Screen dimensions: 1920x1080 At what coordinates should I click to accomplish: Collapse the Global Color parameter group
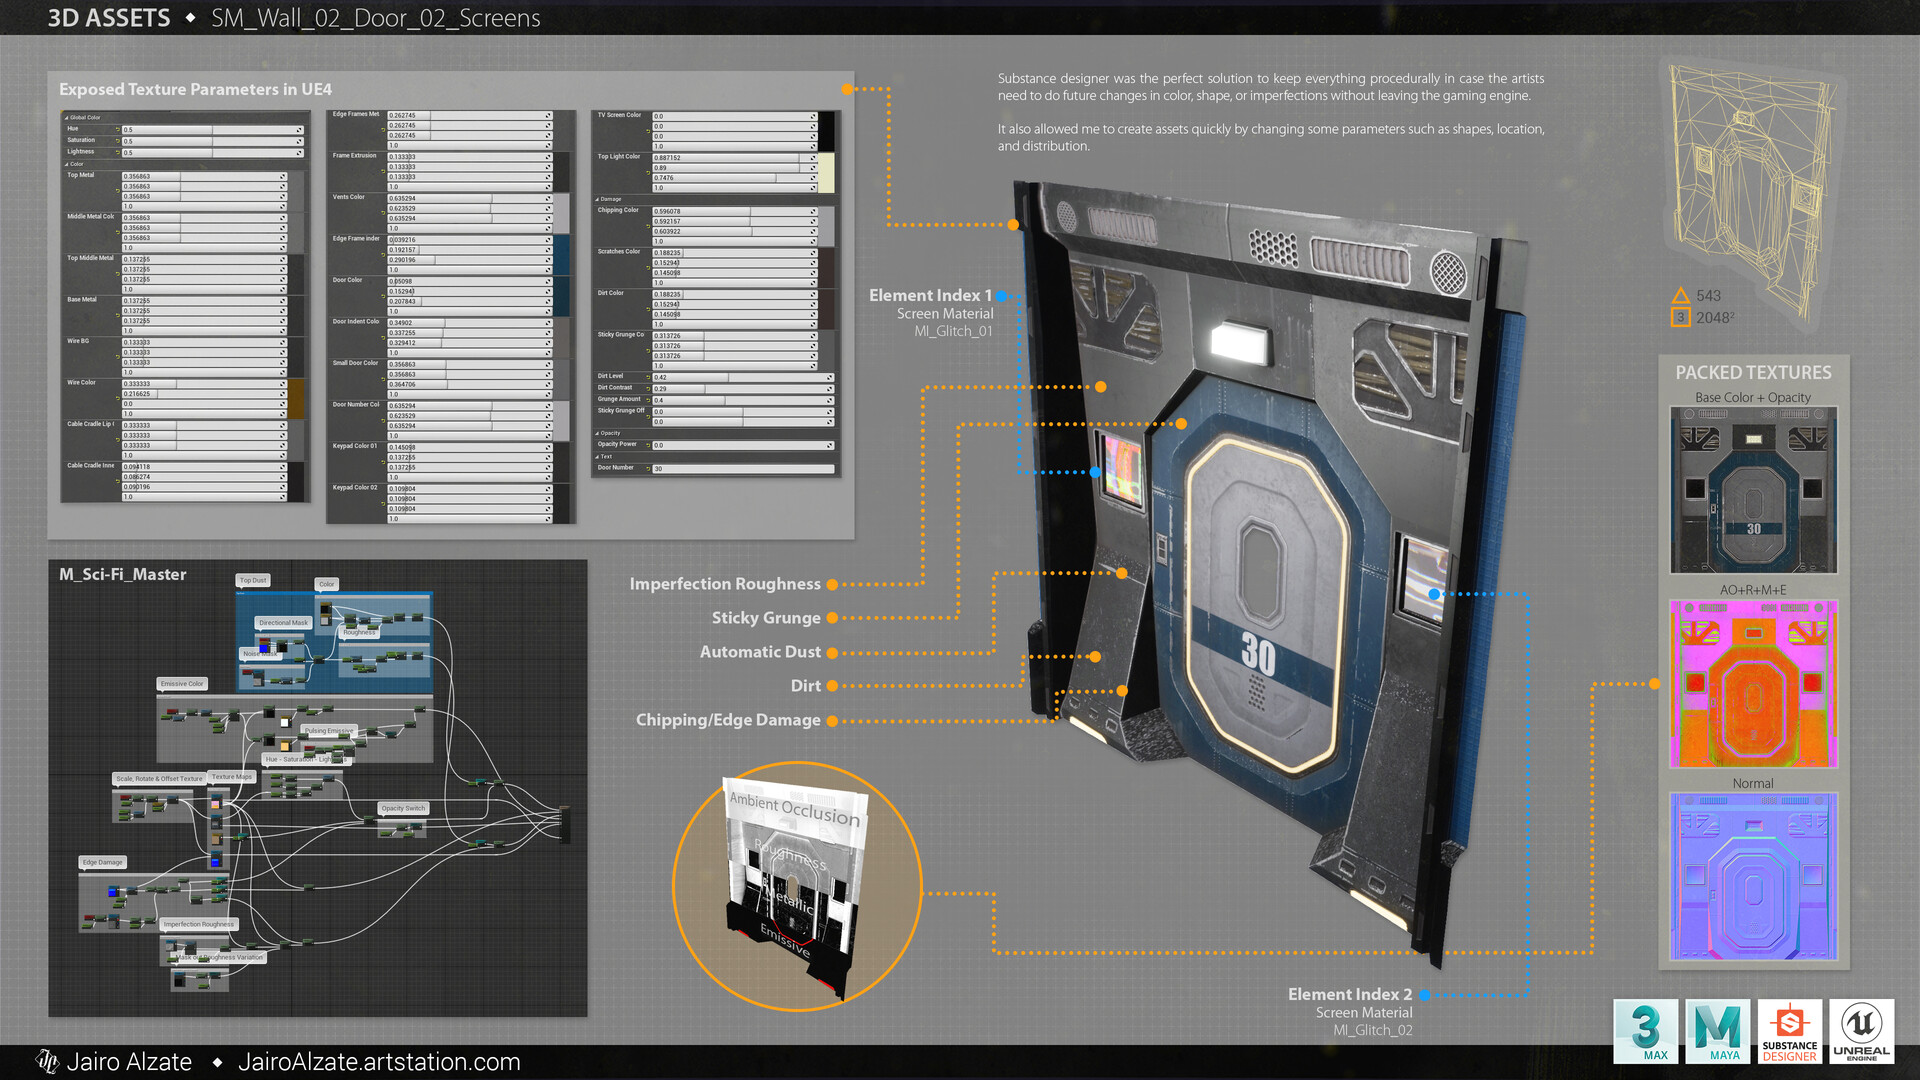(x=67, y=118)
